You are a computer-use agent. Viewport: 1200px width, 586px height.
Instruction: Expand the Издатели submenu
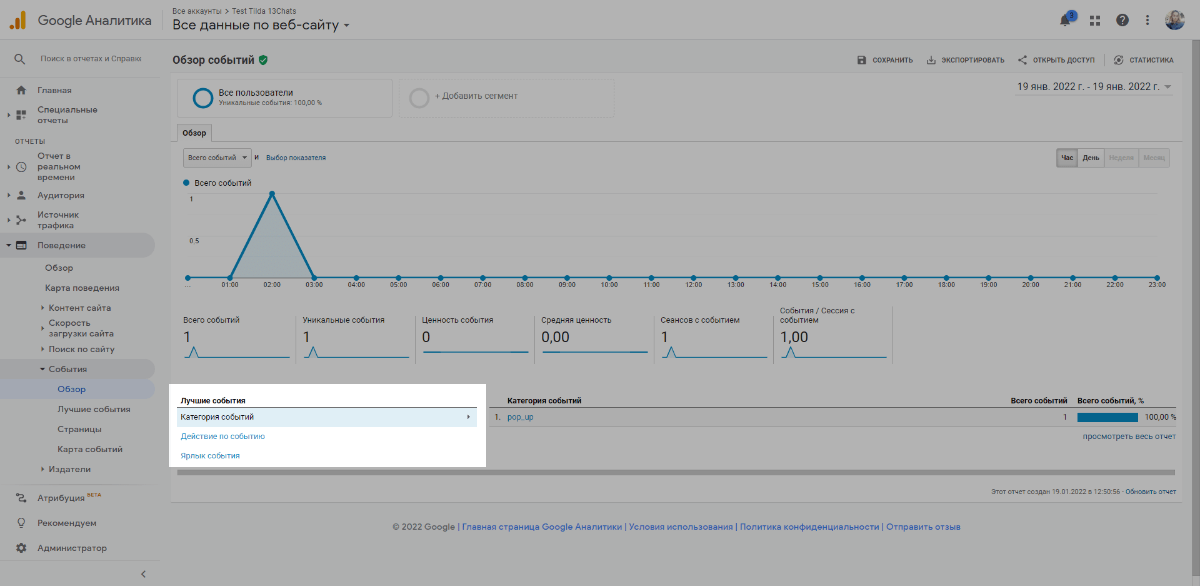[42, 469]
